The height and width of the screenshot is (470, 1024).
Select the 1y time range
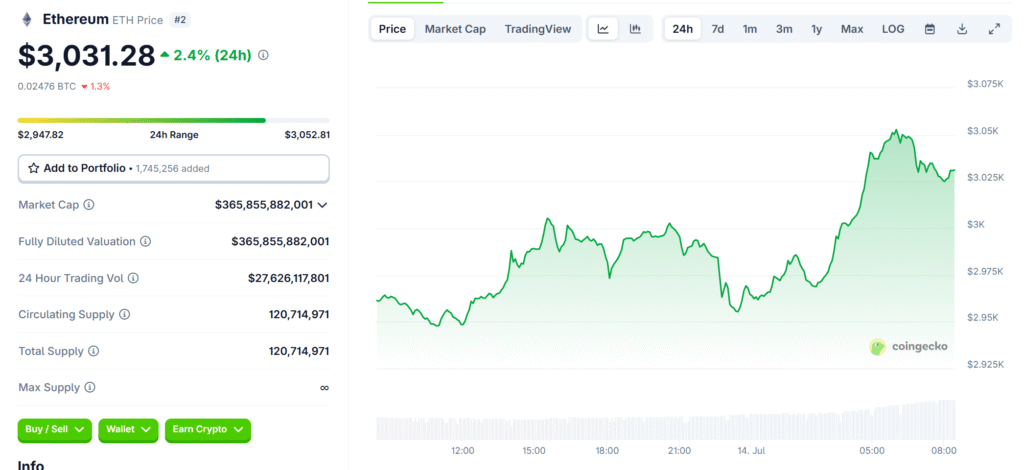[817, 29]
